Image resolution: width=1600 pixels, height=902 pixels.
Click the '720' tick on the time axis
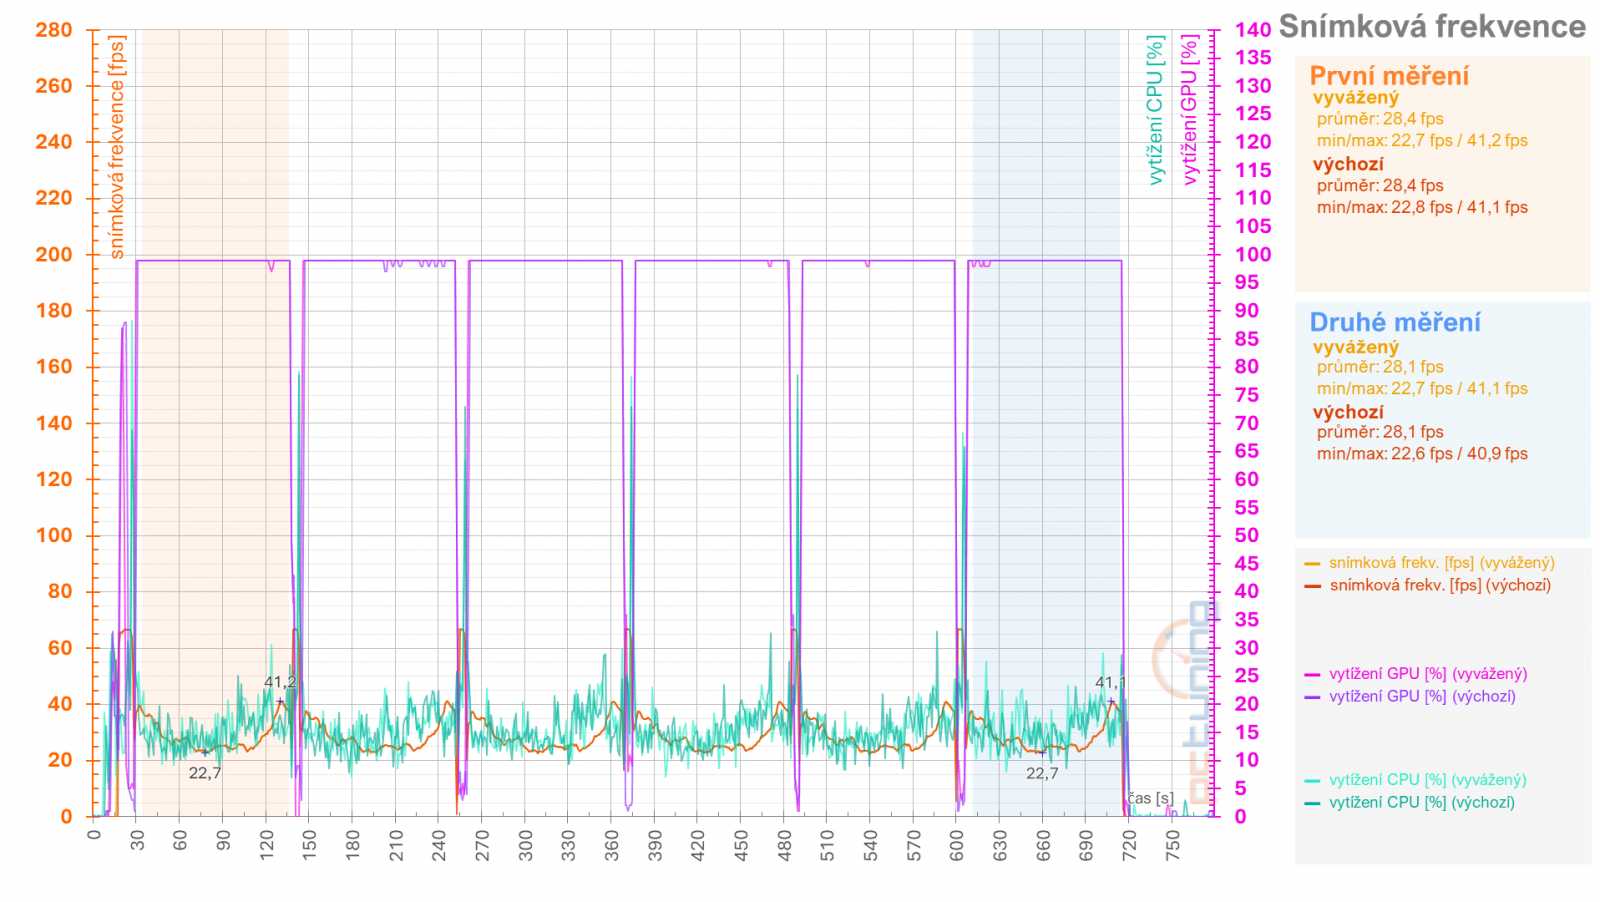(x=1129, y=845)
